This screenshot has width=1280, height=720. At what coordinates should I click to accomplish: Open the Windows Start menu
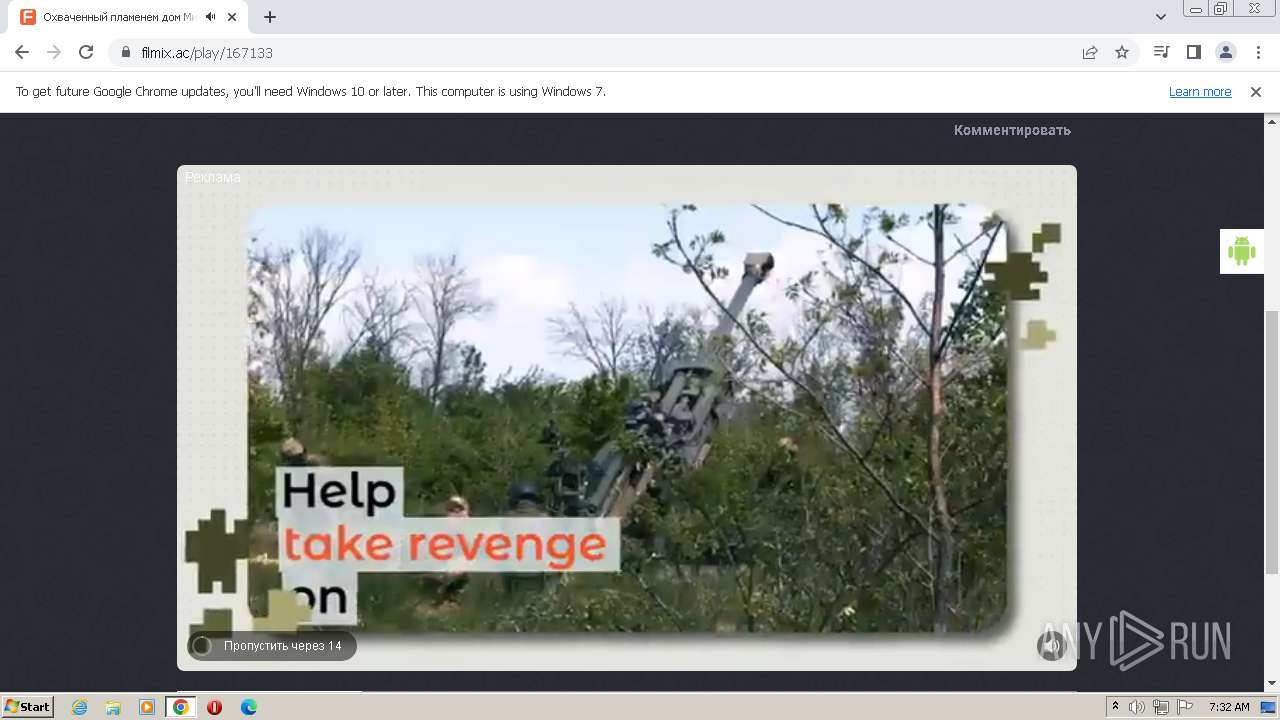pyautogui.click(x=27, y=707)
